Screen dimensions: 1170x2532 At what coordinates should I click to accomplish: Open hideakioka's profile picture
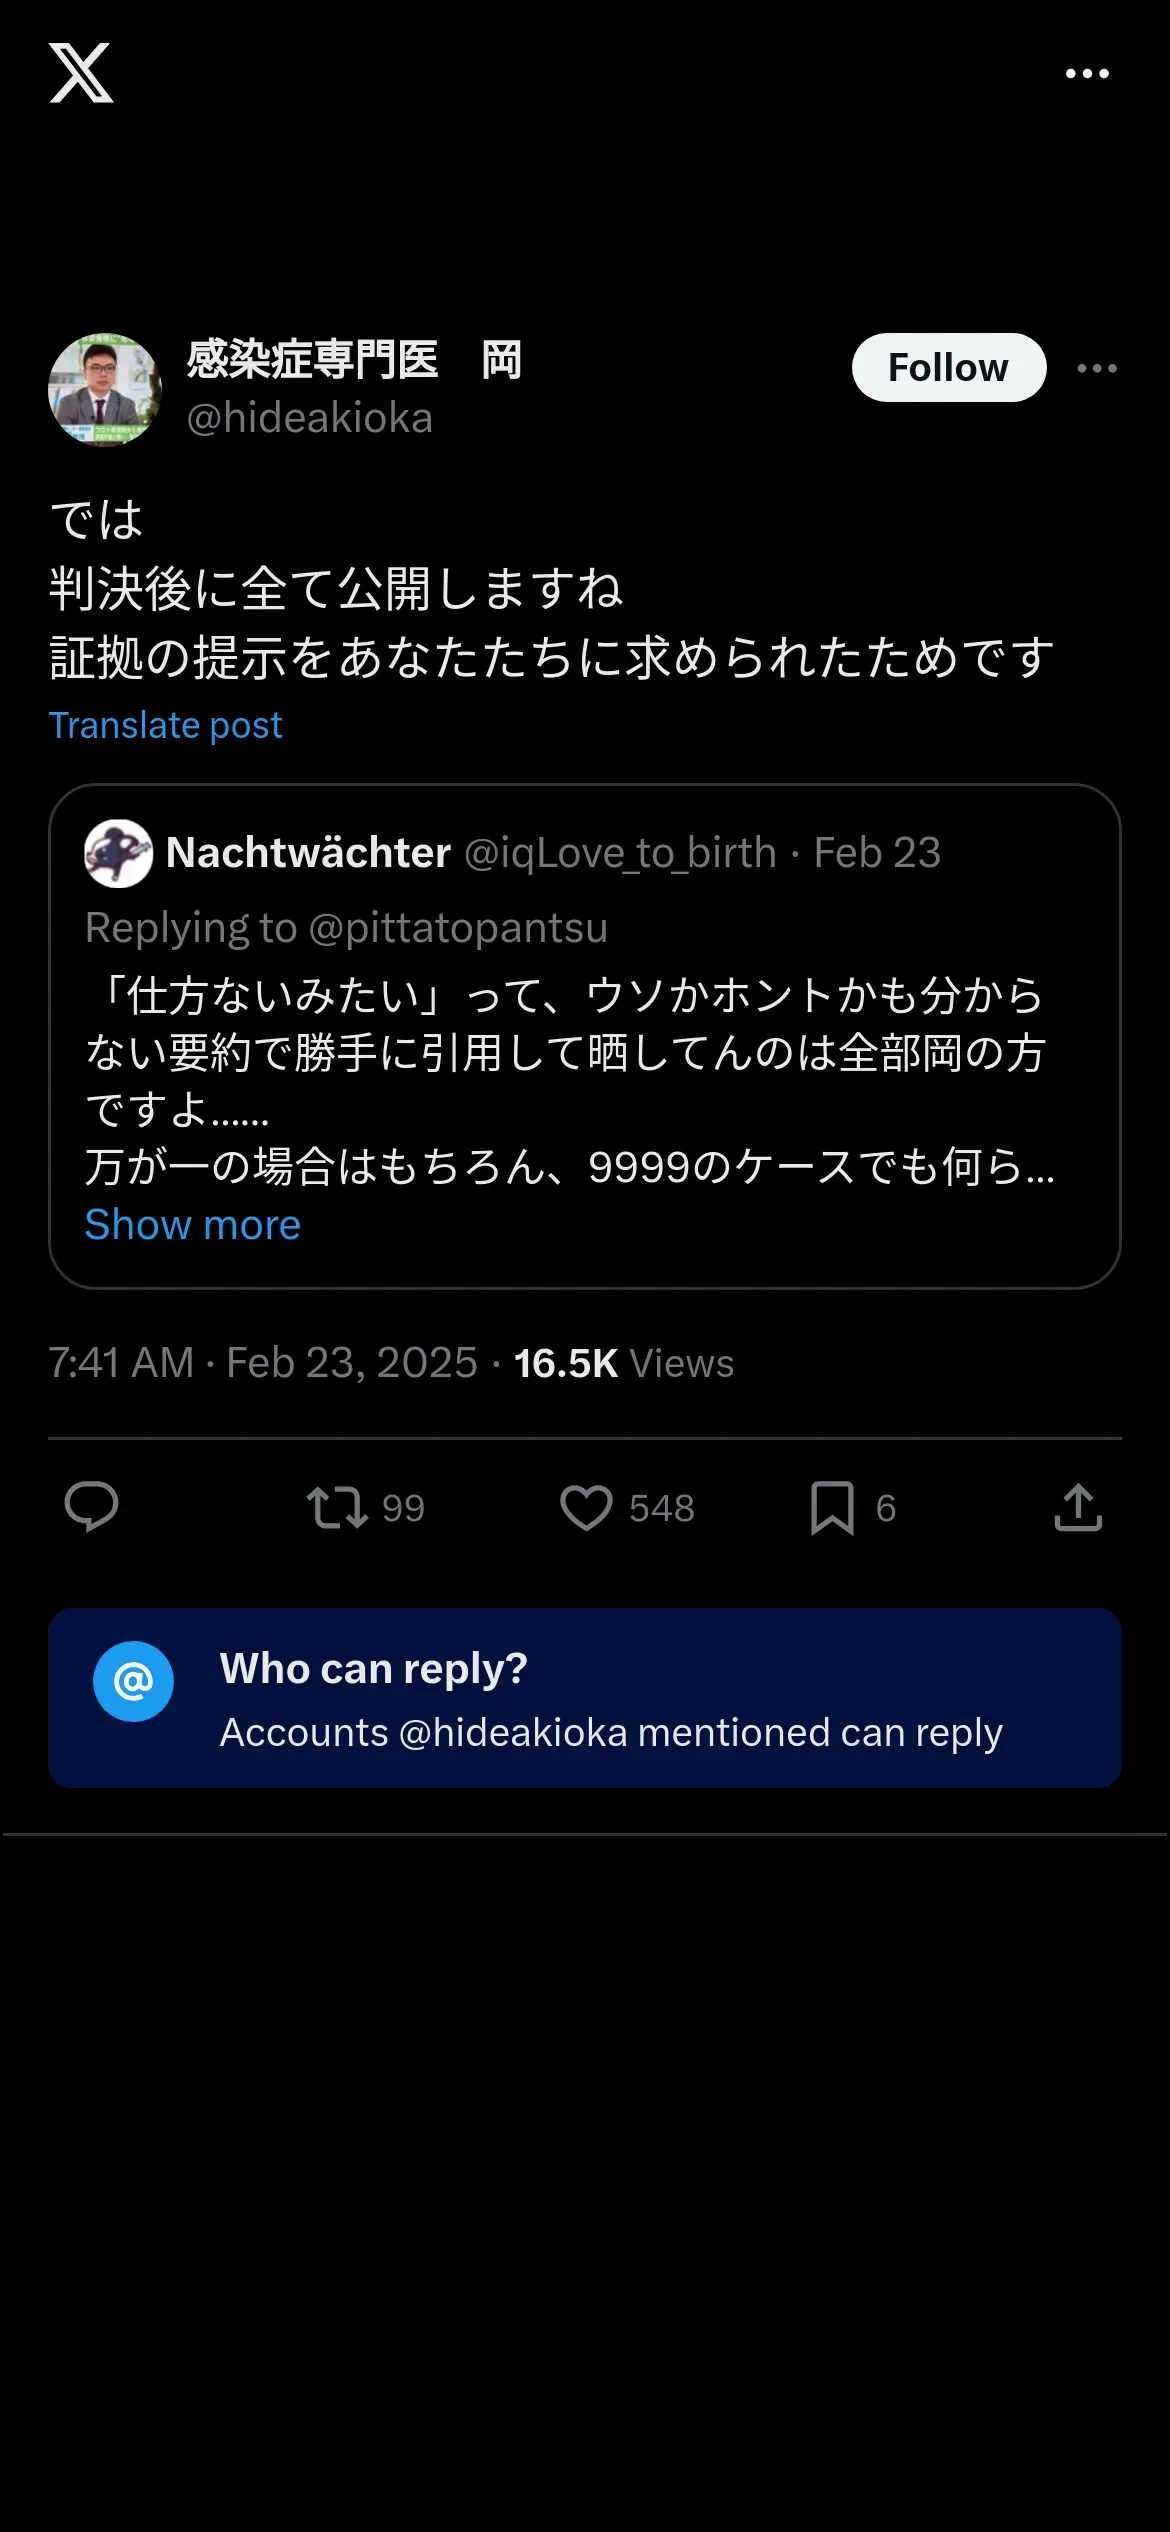(105, 390)
